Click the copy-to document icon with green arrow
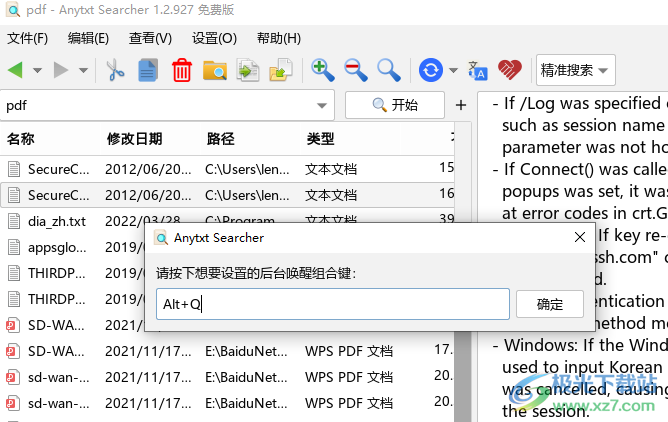 point(248,70)
